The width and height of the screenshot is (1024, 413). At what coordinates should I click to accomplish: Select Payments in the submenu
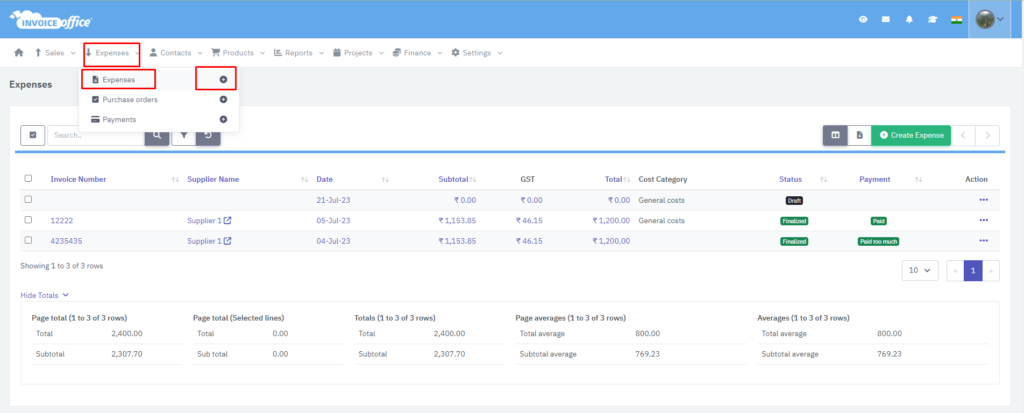pyautogui.click(x=114, y=120)
